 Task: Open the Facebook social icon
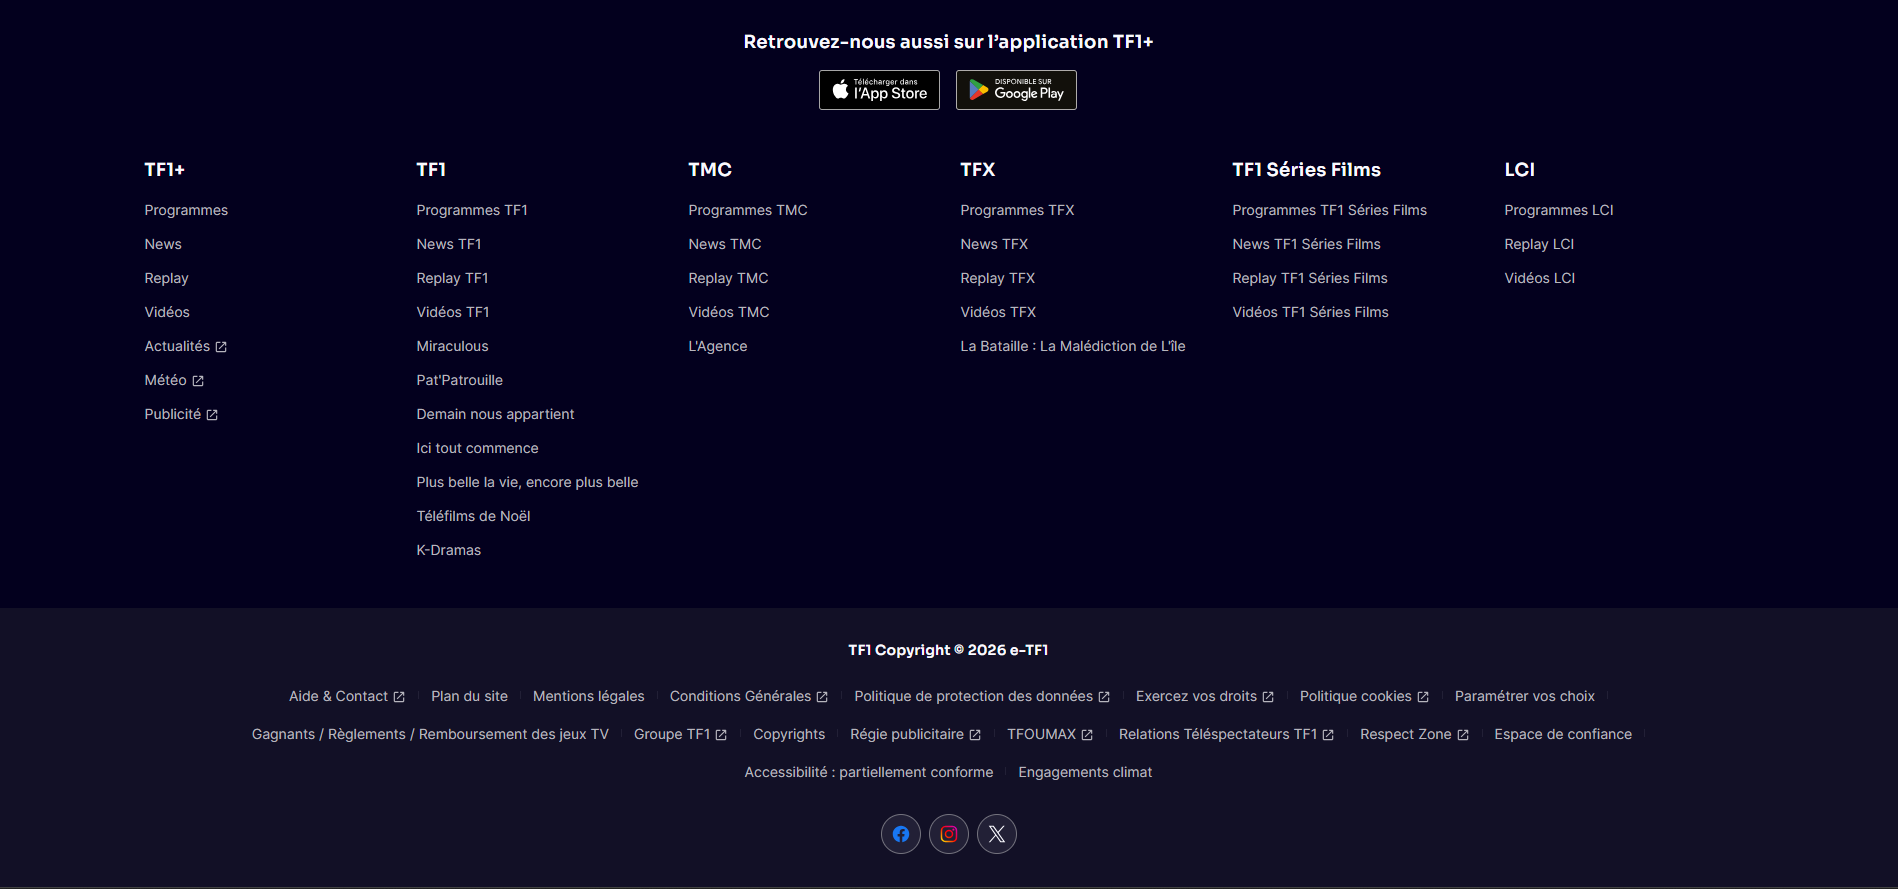901,834
